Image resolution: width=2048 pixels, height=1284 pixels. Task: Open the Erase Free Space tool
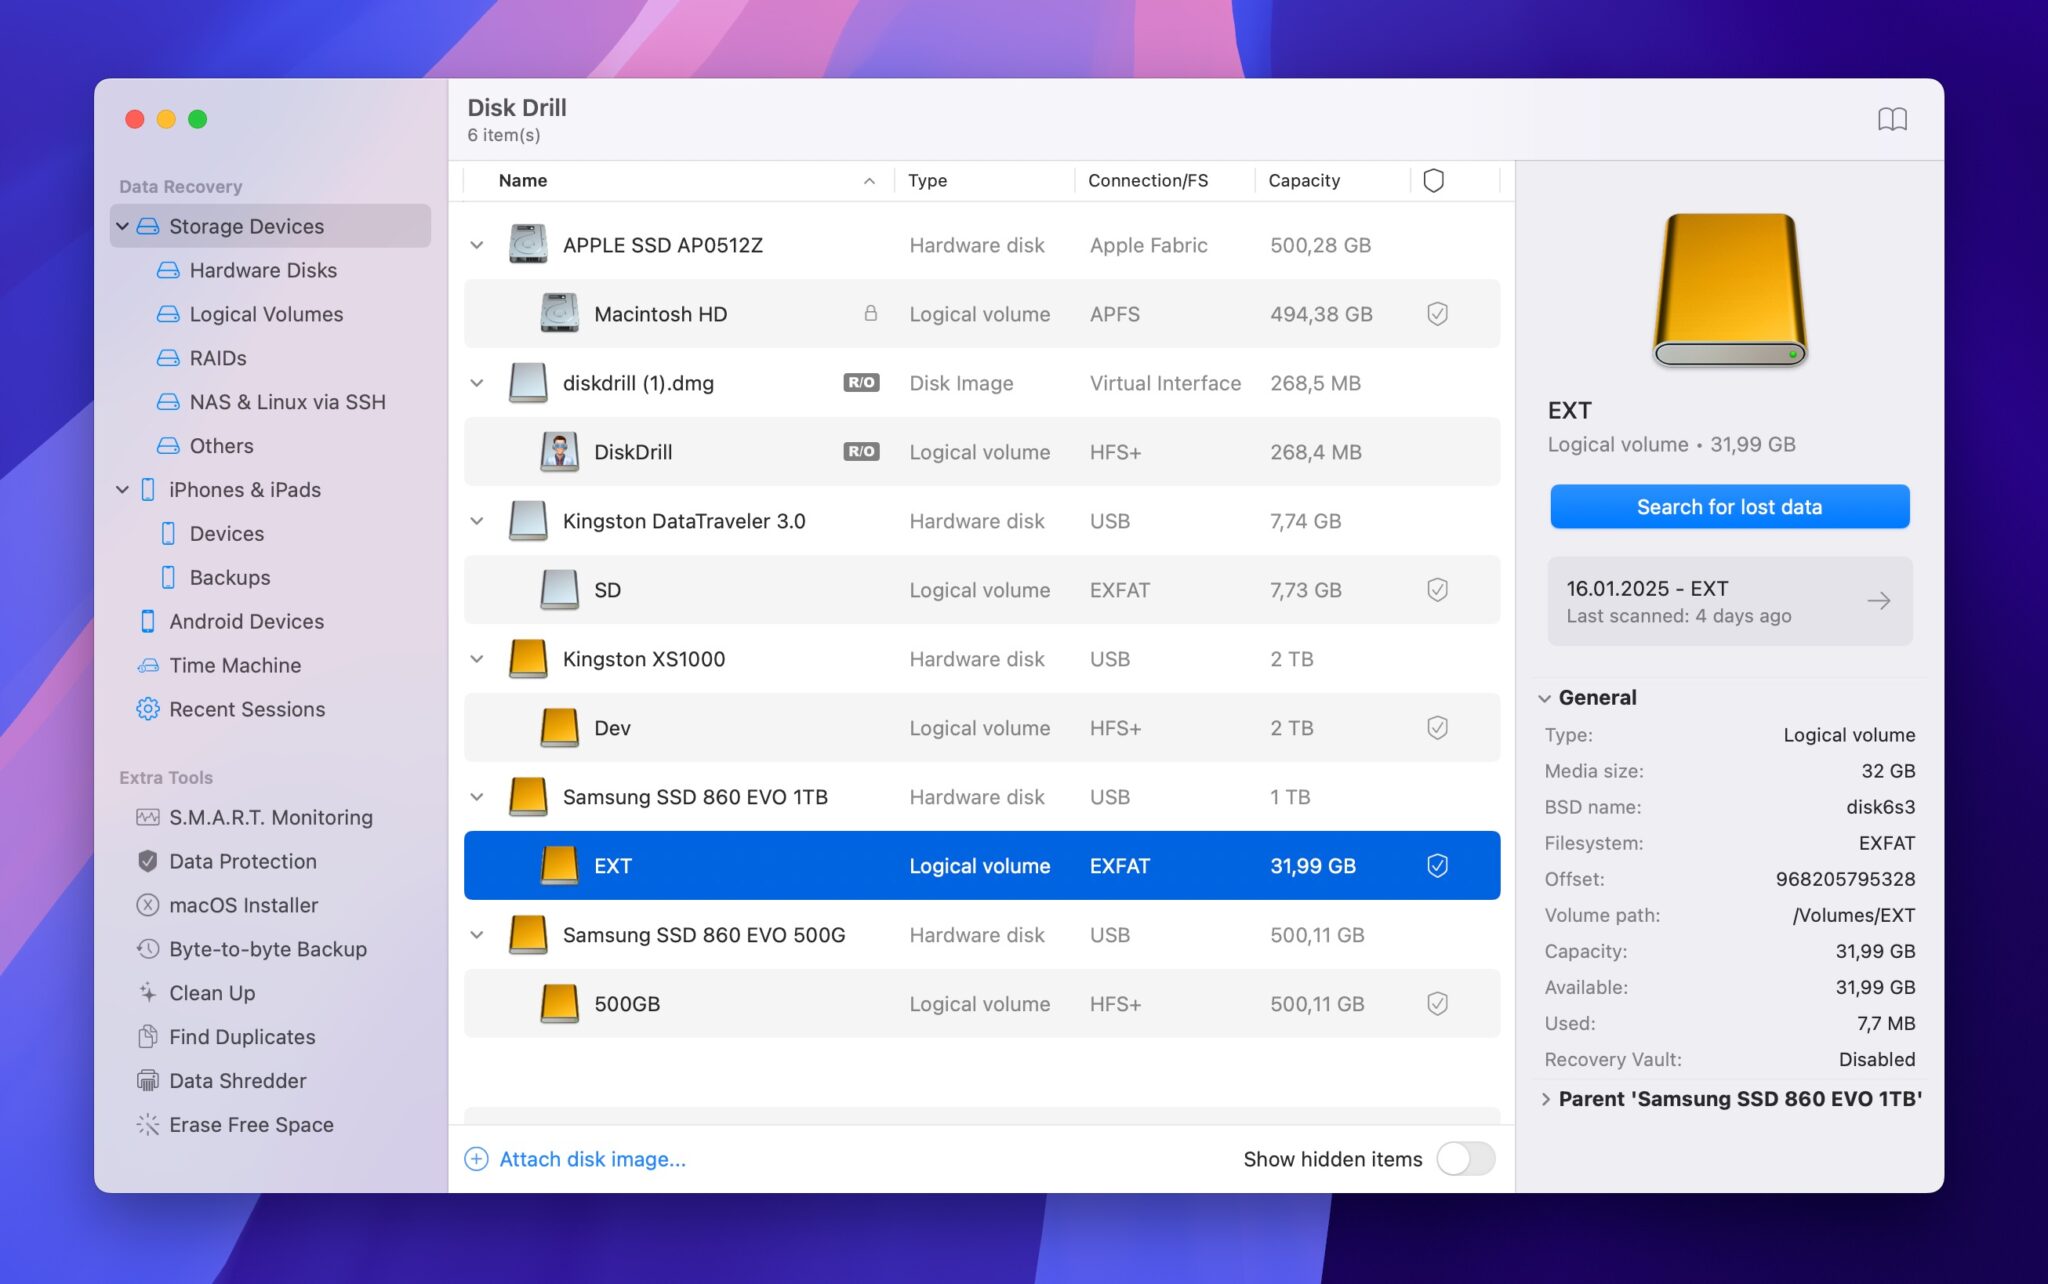click(x=250, y=1124)
